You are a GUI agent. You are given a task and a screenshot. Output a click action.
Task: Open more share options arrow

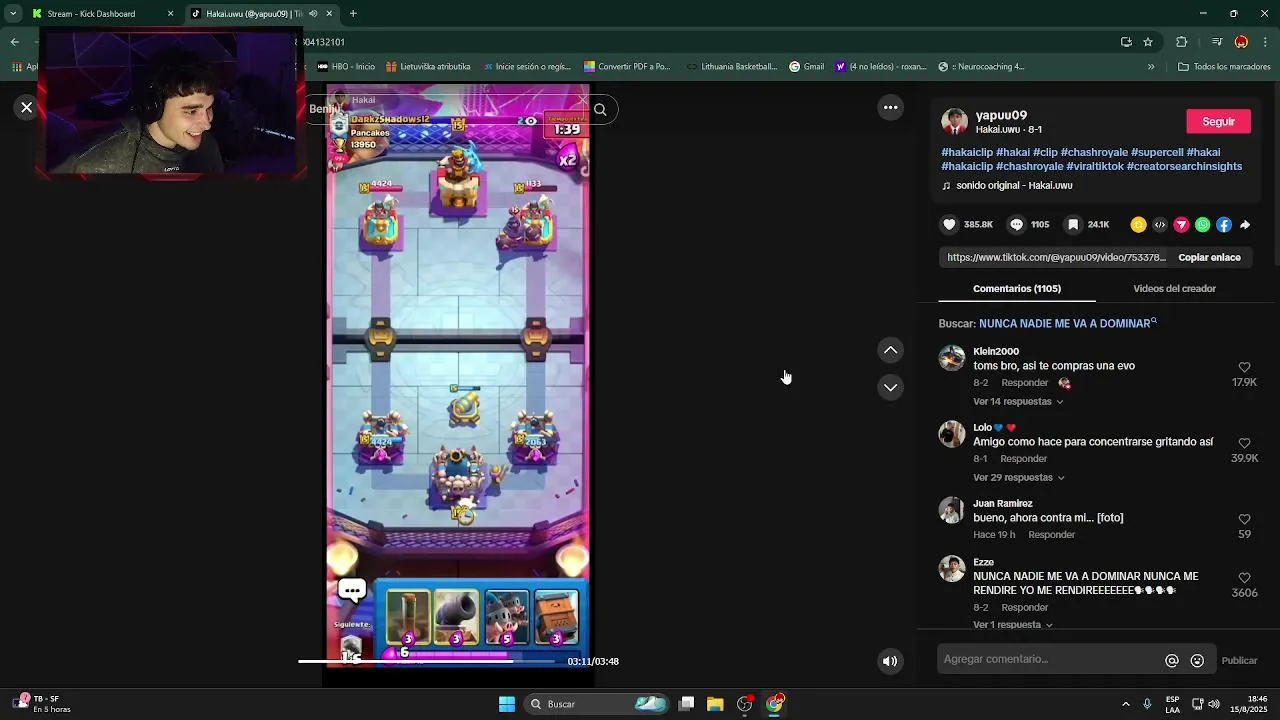click(x=1245, y=225)
